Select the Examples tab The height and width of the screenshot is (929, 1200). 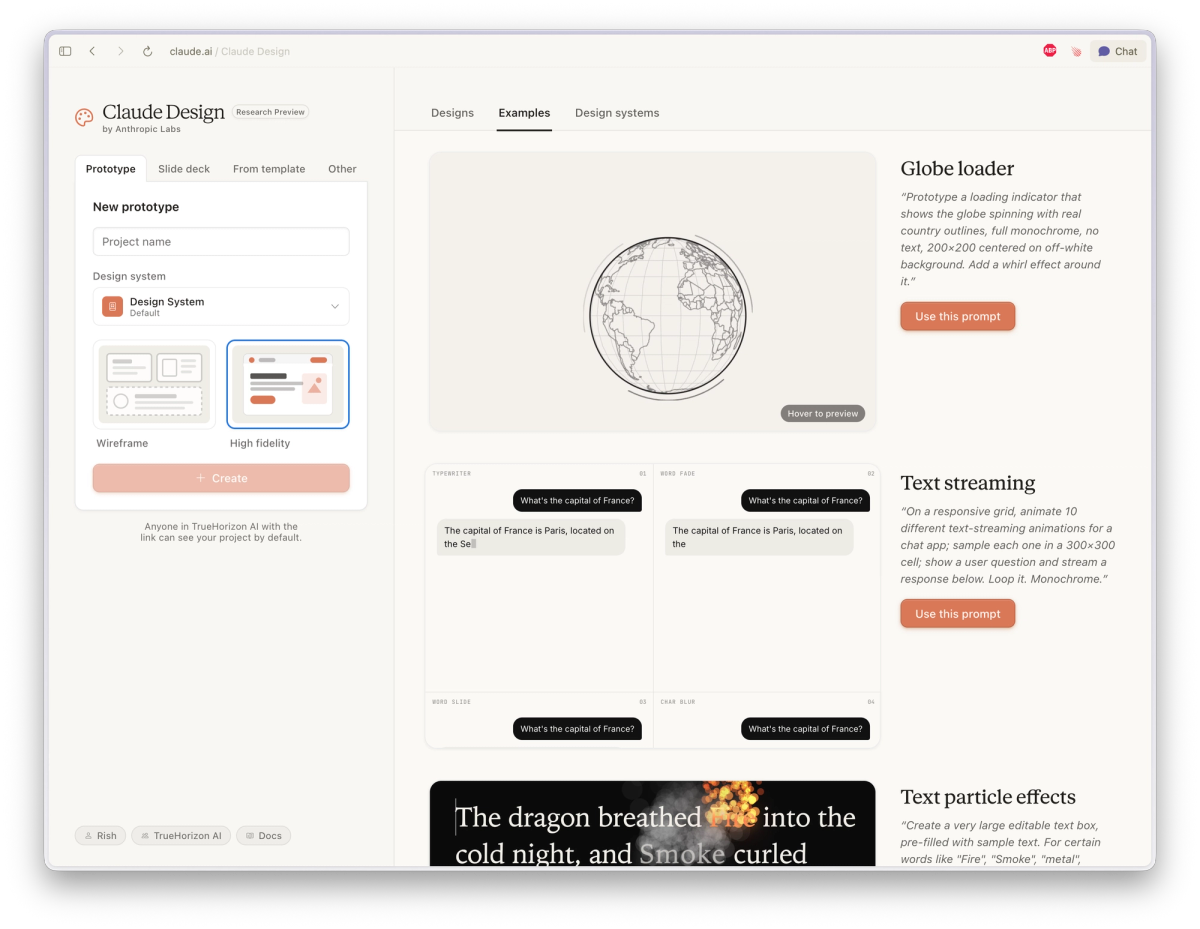[x=524, y=113]
